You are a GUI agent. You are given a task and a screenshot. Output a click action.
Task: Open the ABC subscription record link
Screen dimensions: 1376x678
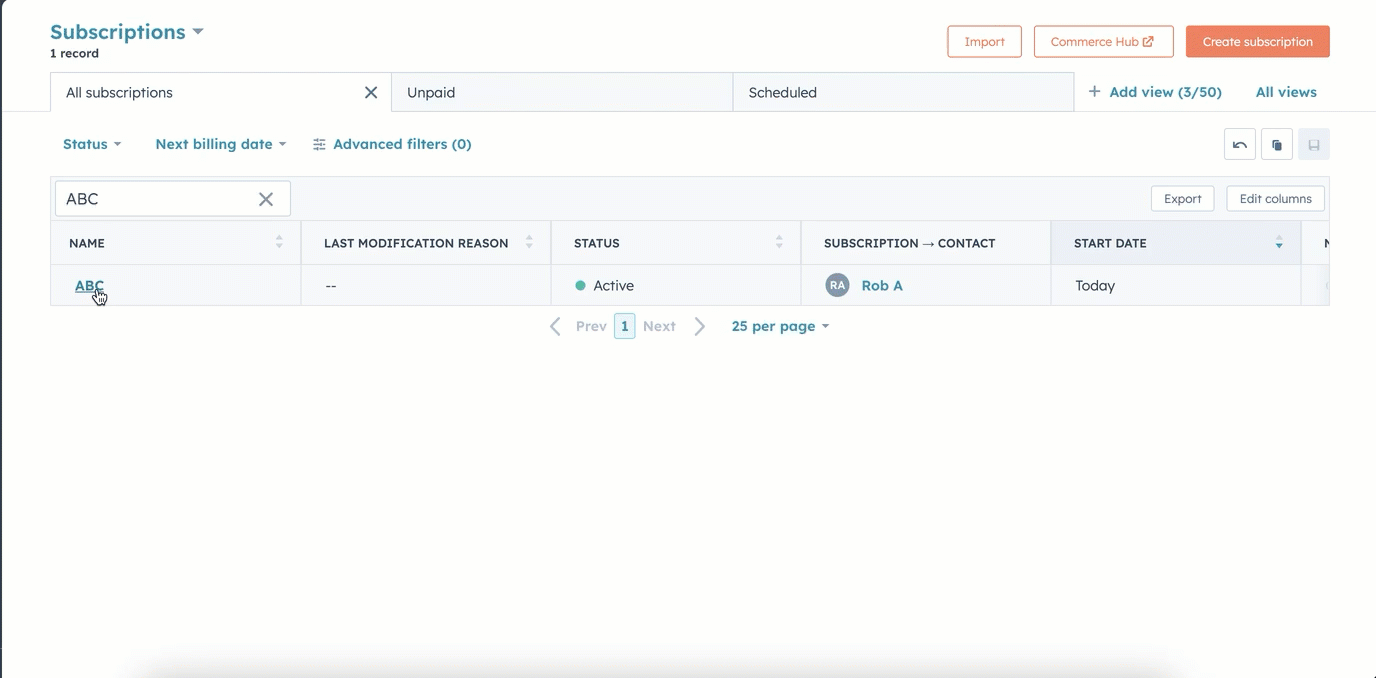[x=88, y=285]
